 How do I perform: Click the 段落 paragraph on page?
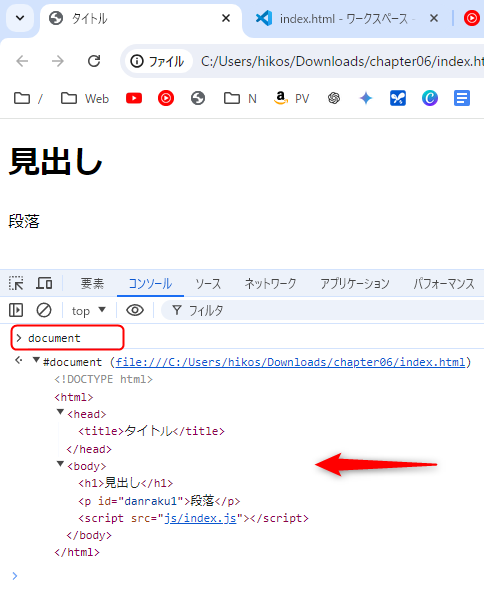tap(24, 221)
